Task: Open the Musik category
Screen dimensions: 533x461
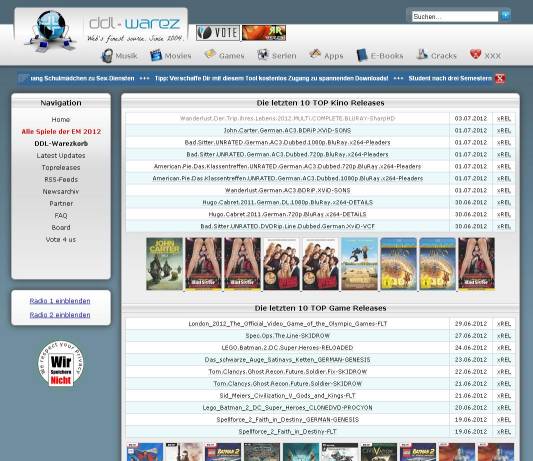Action: pyautogui.click(x=126, y=56)
